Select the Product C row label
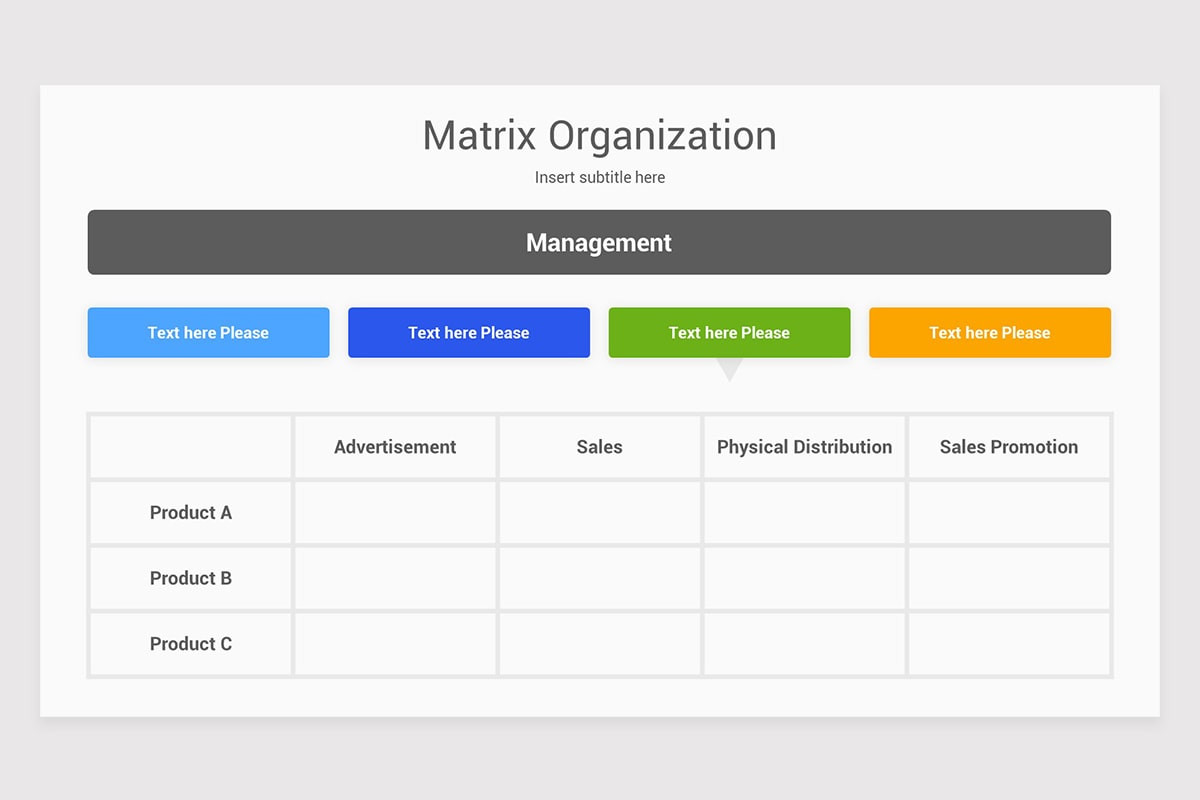 tap(191, 644)
